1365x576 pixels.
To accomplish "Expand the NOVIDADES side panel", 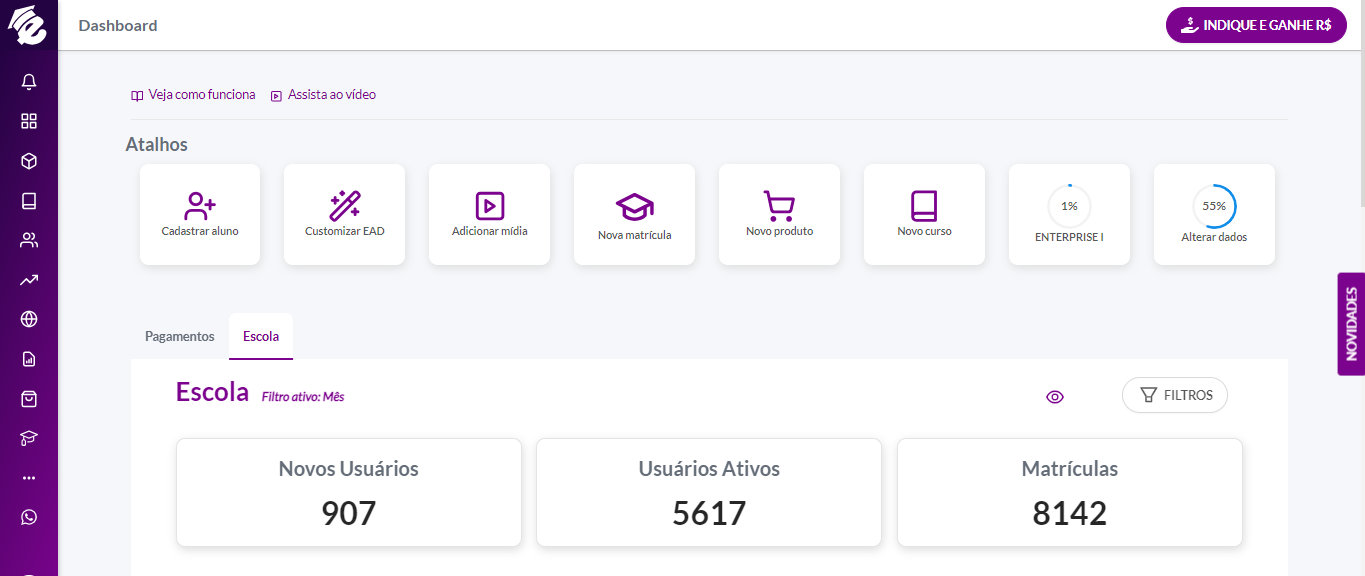I will [1351, 324].
